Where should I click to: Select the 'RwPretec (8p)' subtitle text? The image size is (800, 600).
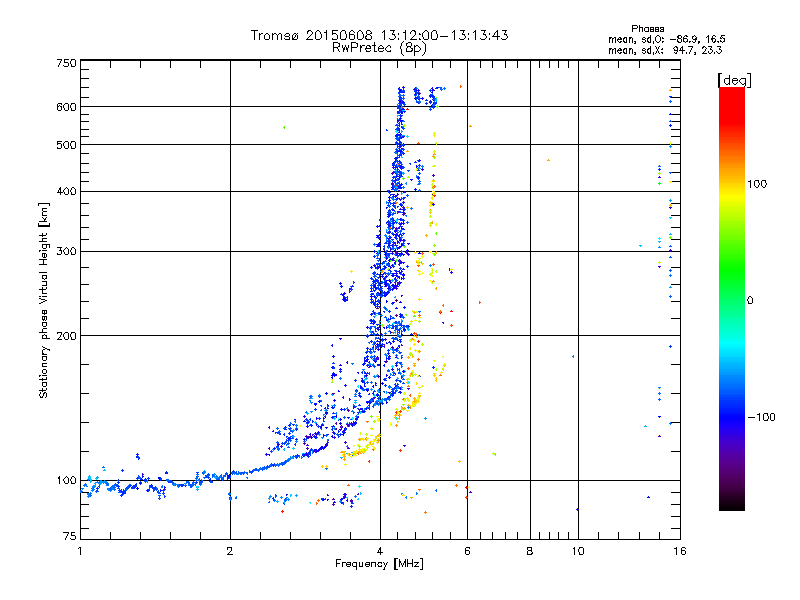[x=379, y=48]
